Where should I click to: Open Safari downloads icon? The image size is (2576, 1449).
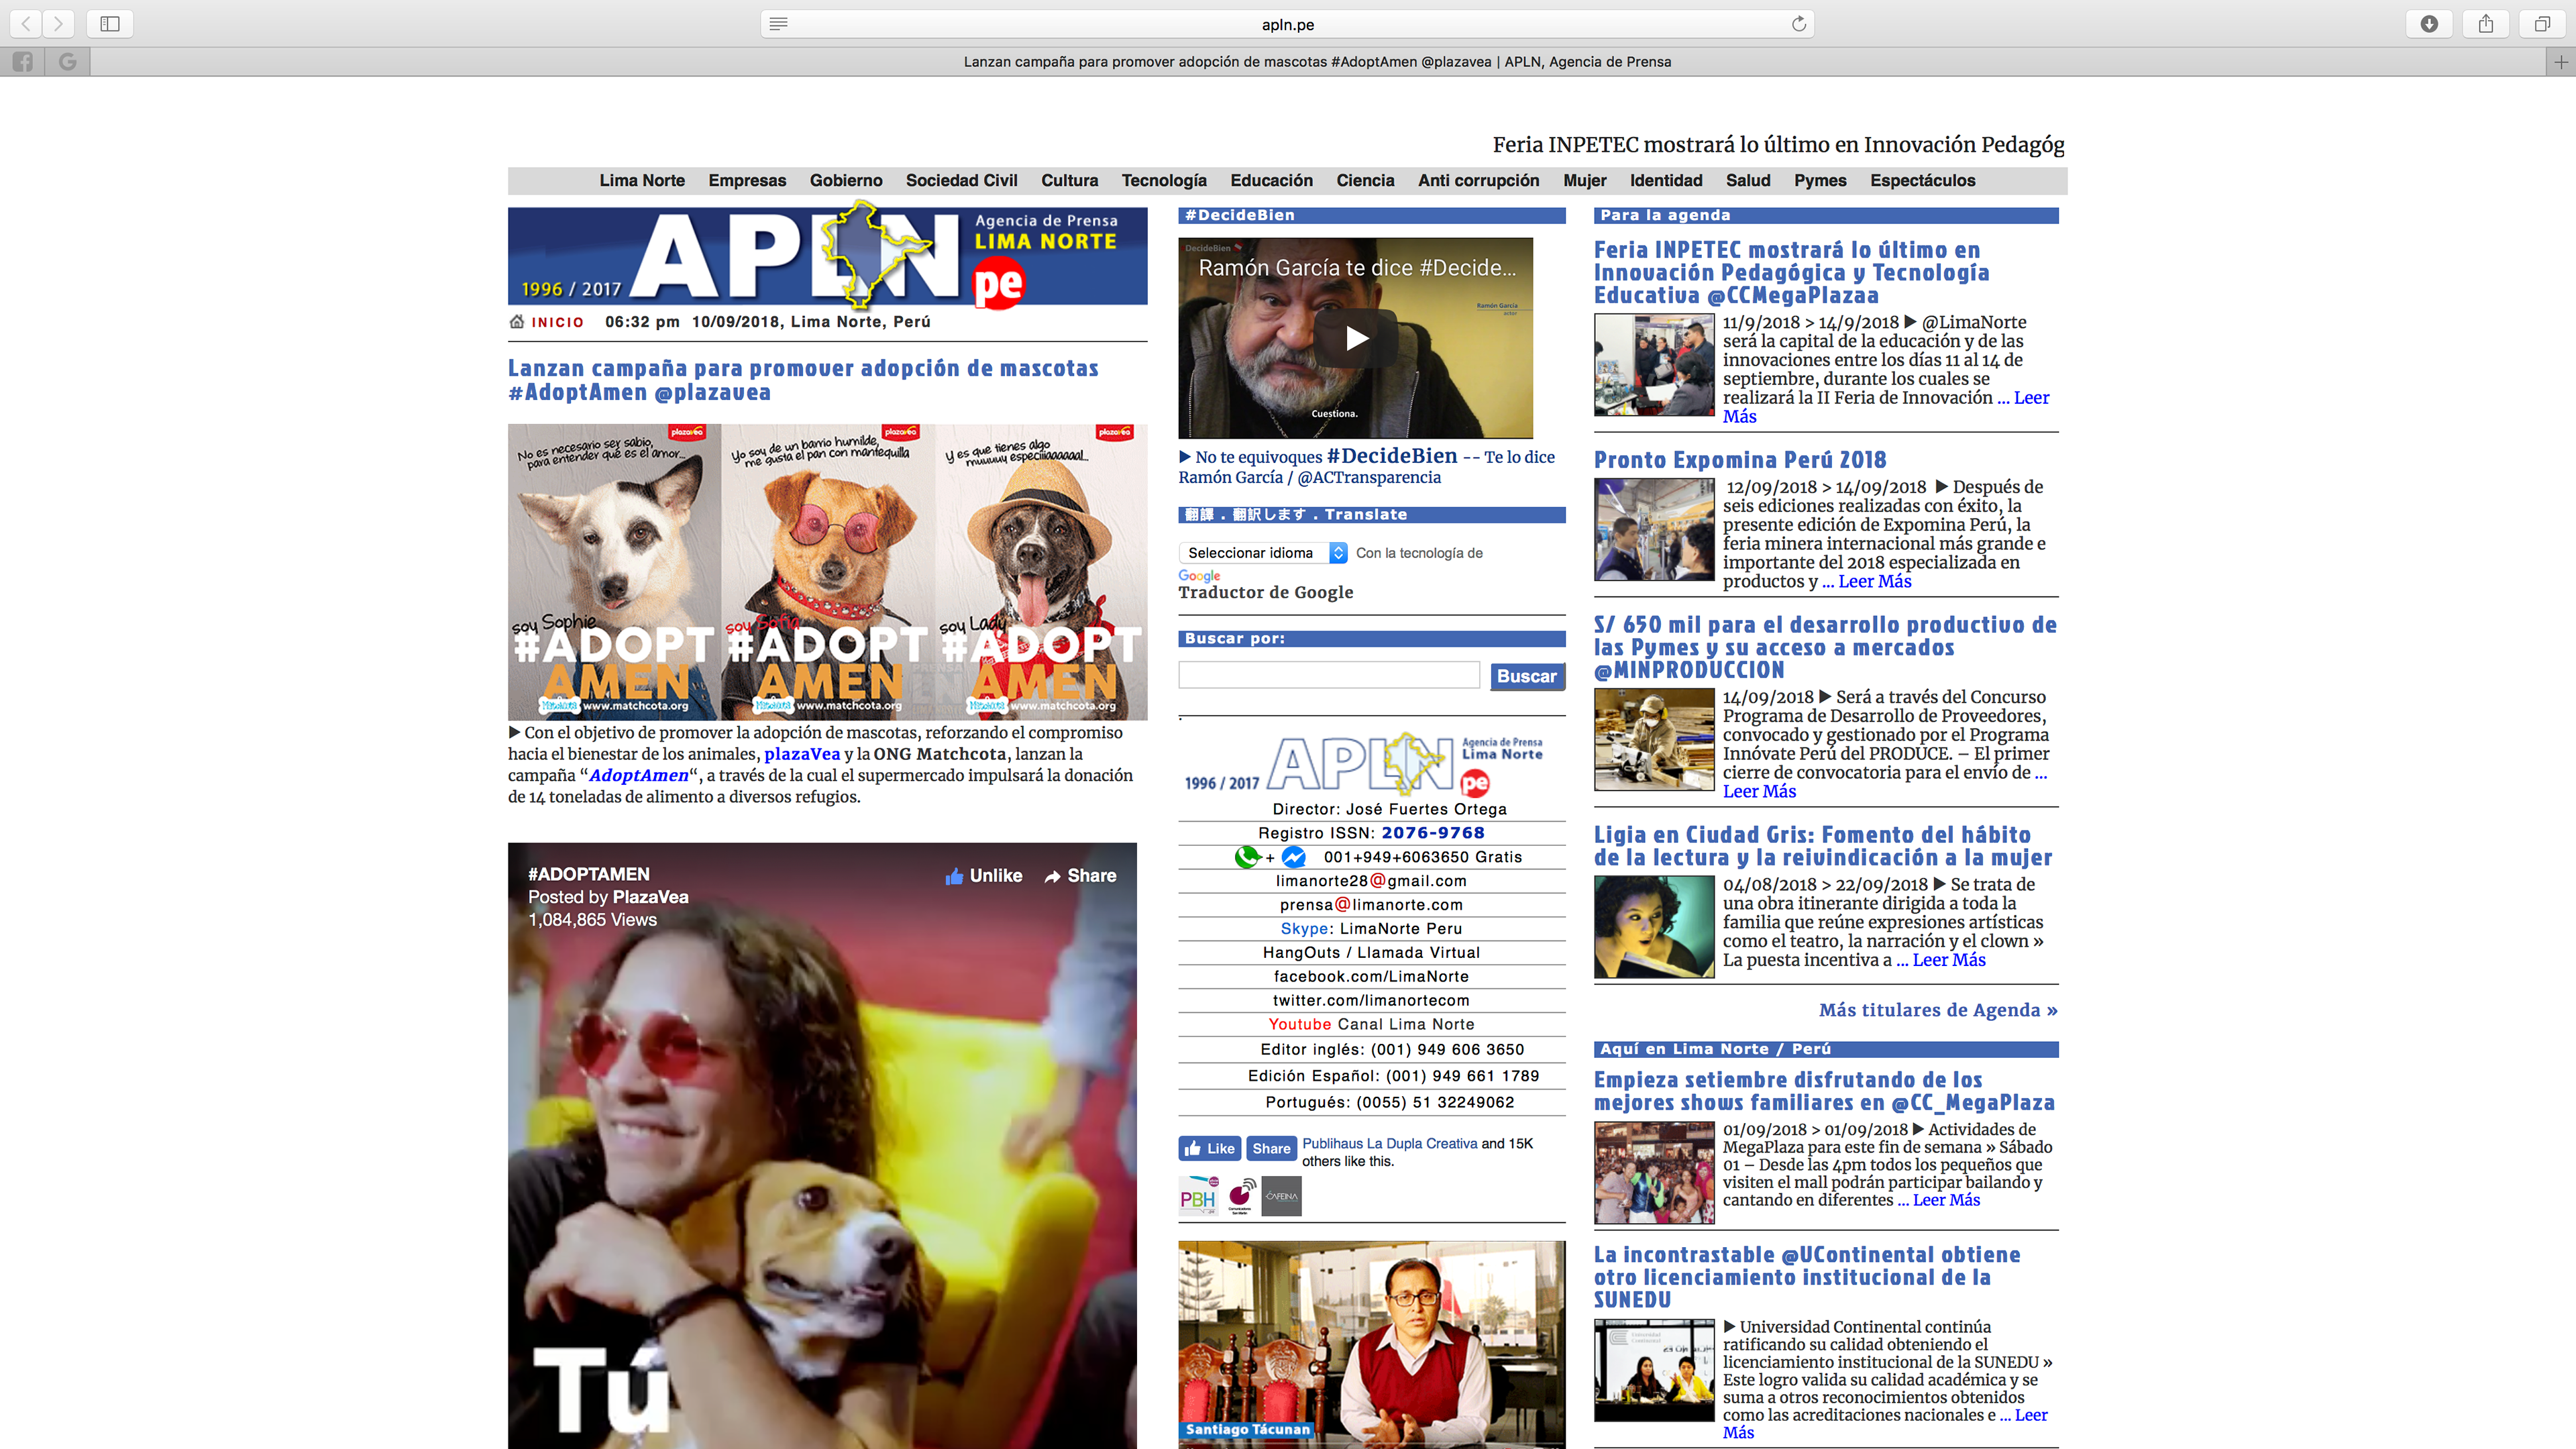2429,24
